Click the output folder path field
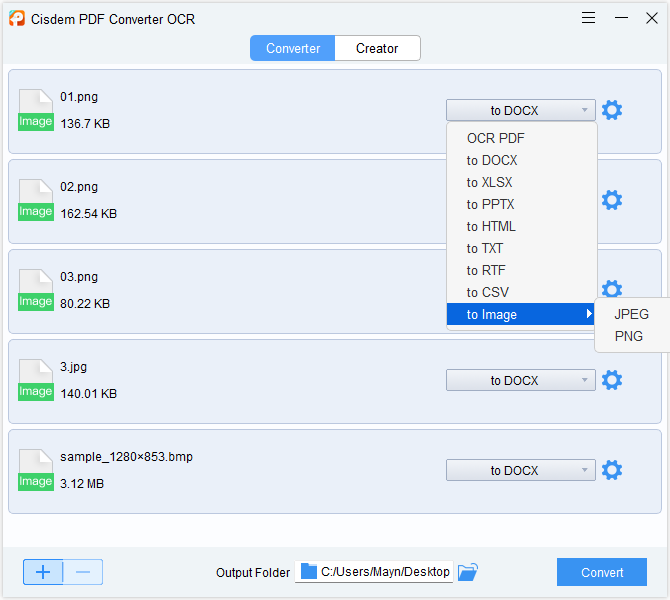 click(374, 572)
